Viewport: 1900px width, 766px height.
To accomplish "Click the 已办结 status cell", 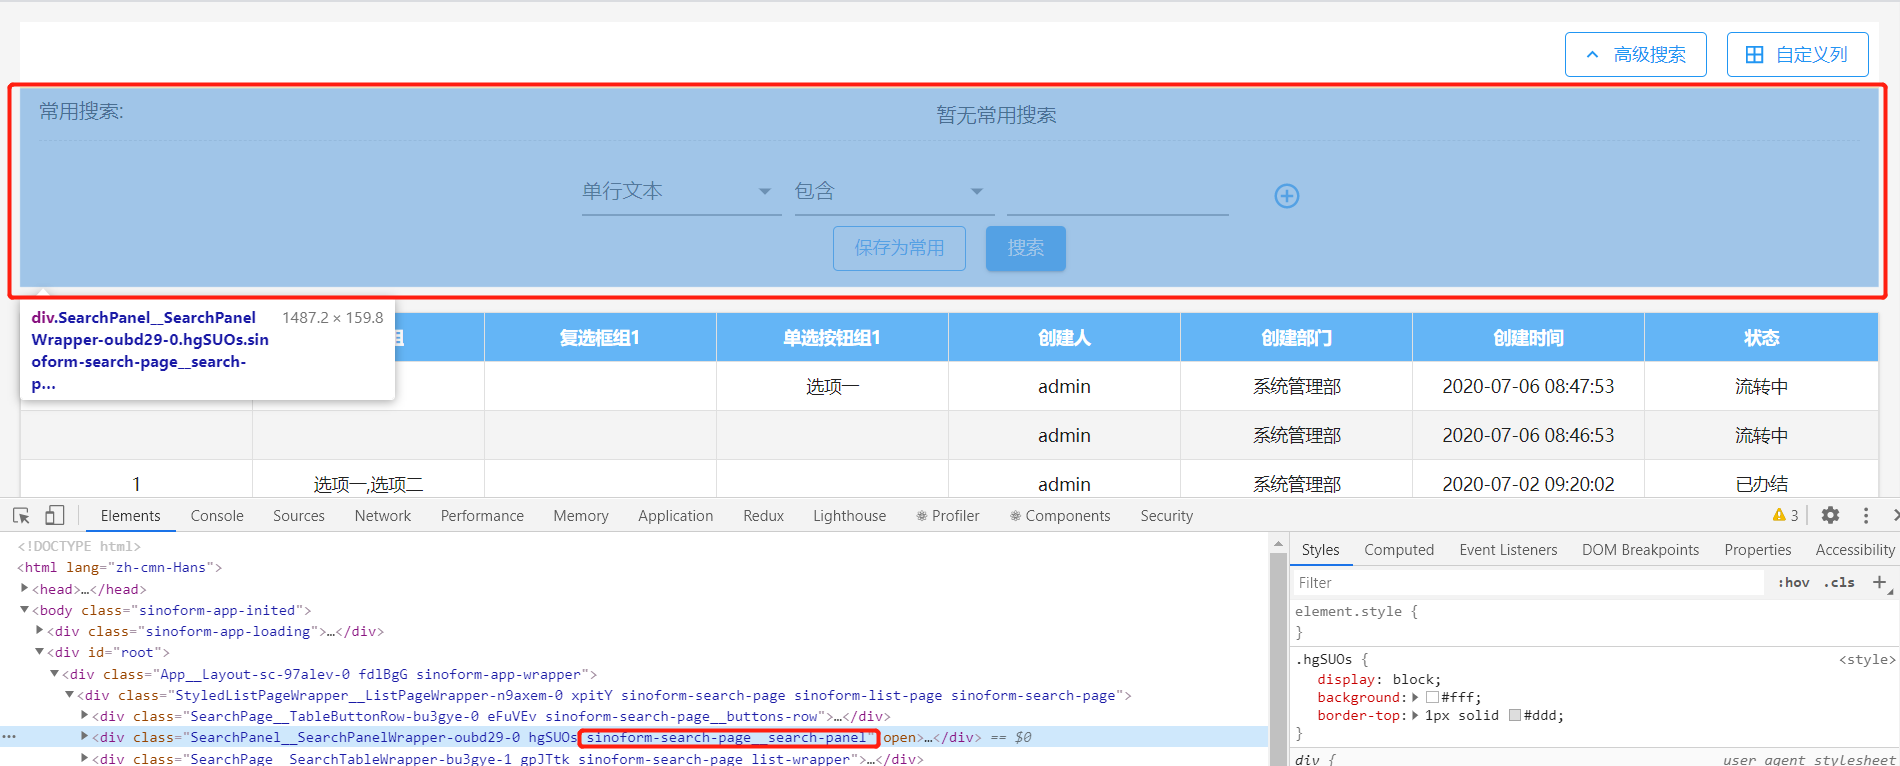I will tap(1761, 484).
